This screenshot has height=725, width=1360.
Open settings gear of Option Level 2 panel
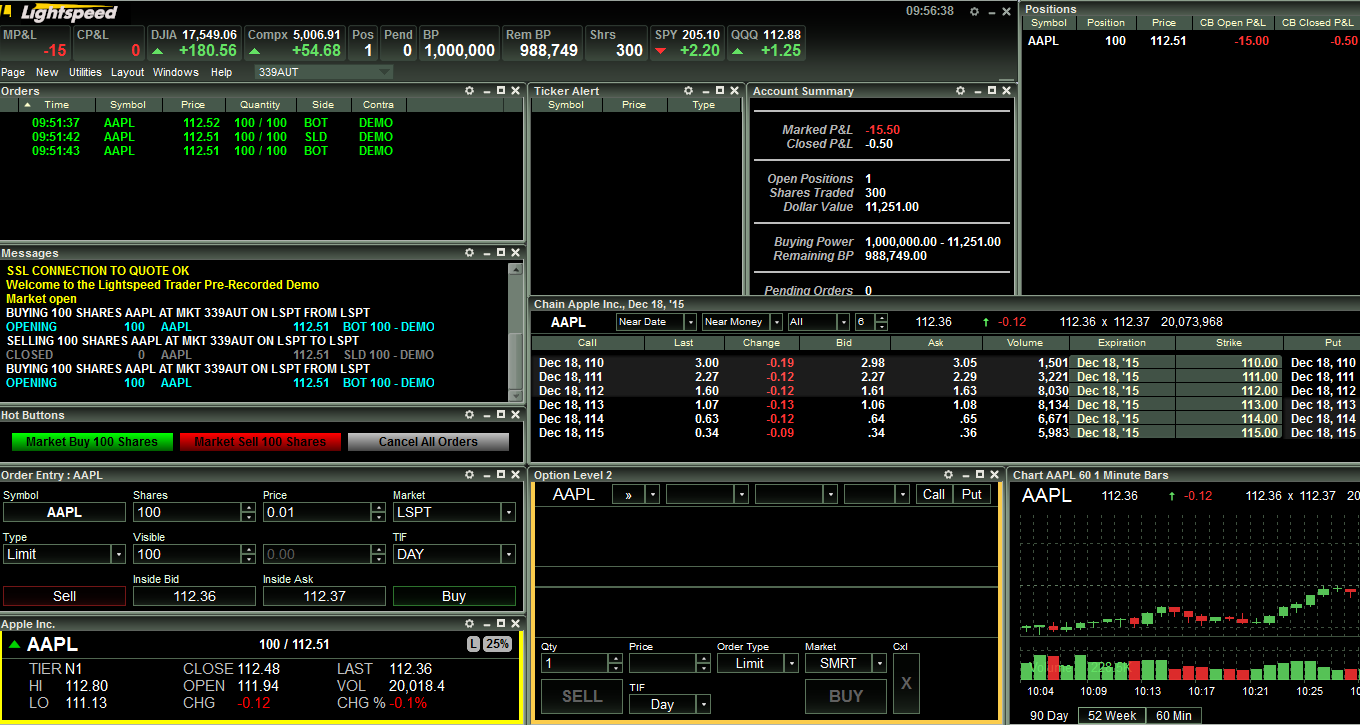click(x=948, y=475)
